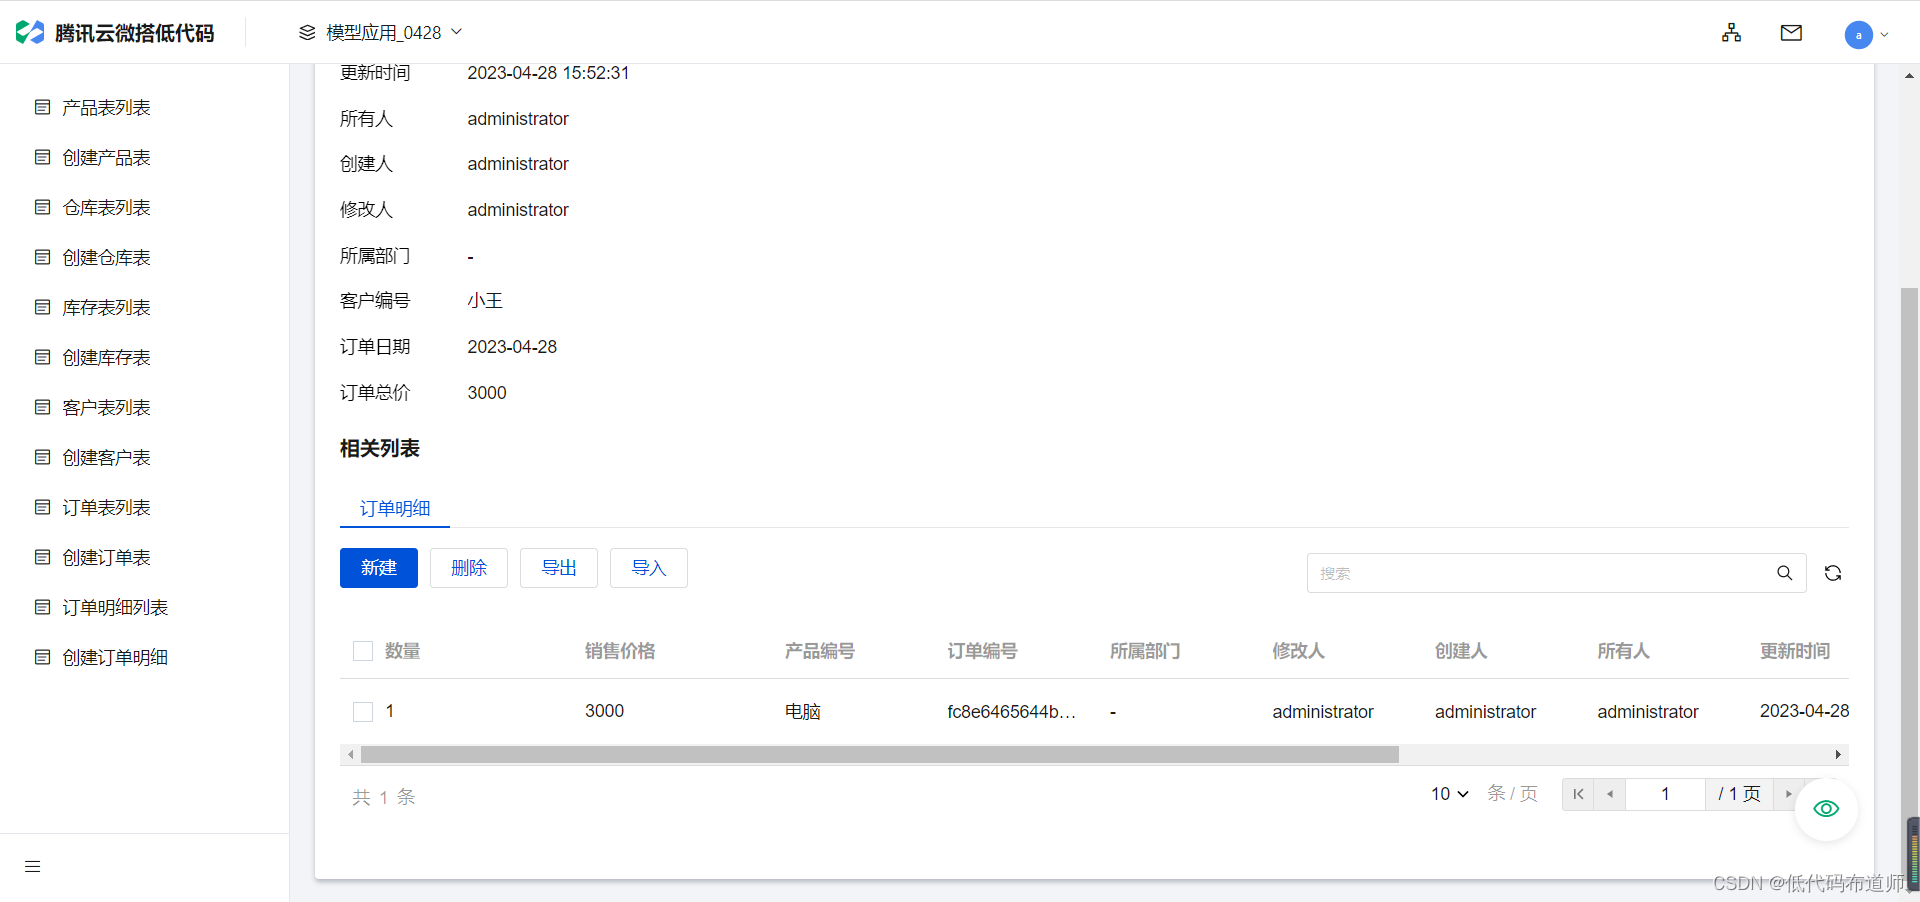The width and height of the screenshot is (1920, 902).
Task: Go to 库存表列表 page
Action: [106, 307]
